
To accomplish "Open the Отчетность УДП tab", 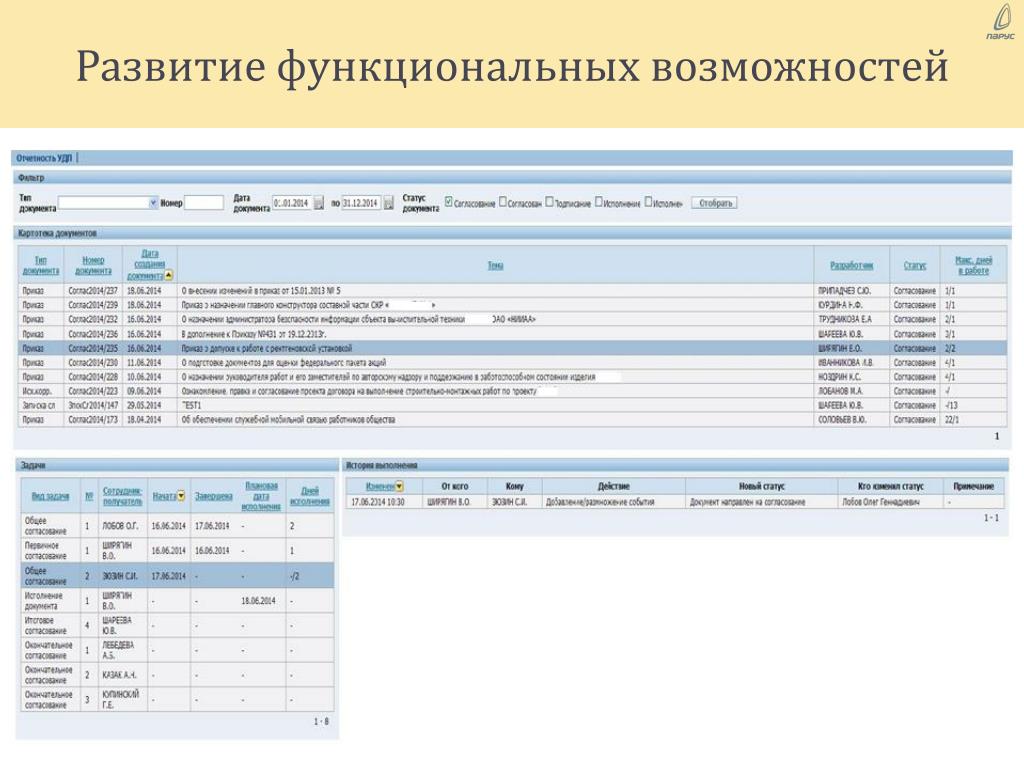I will [x=44, y=158].
